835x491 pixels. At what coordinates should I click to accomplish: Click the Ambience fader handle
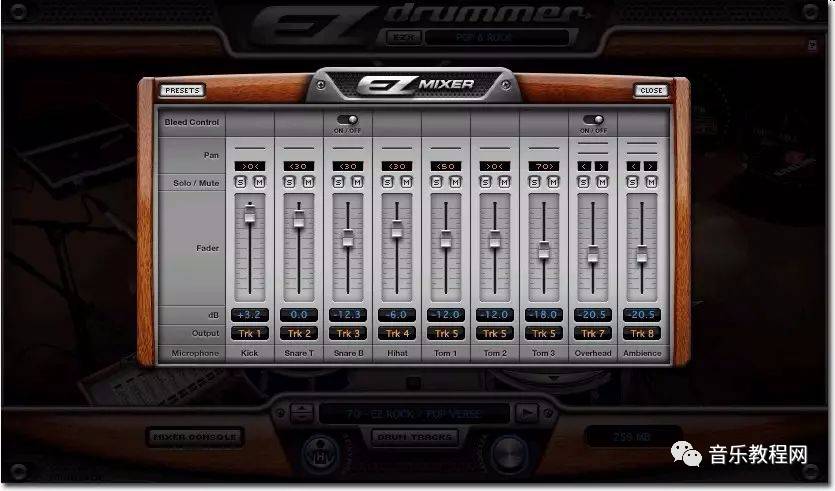(x=642, y=254)
